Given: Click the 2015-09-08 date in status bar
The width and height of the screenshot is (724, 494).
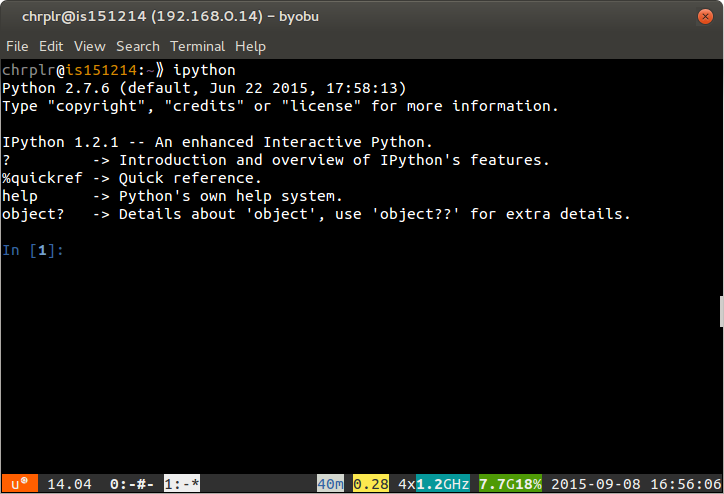Looking at the screenshot, I should click(596, 484).
